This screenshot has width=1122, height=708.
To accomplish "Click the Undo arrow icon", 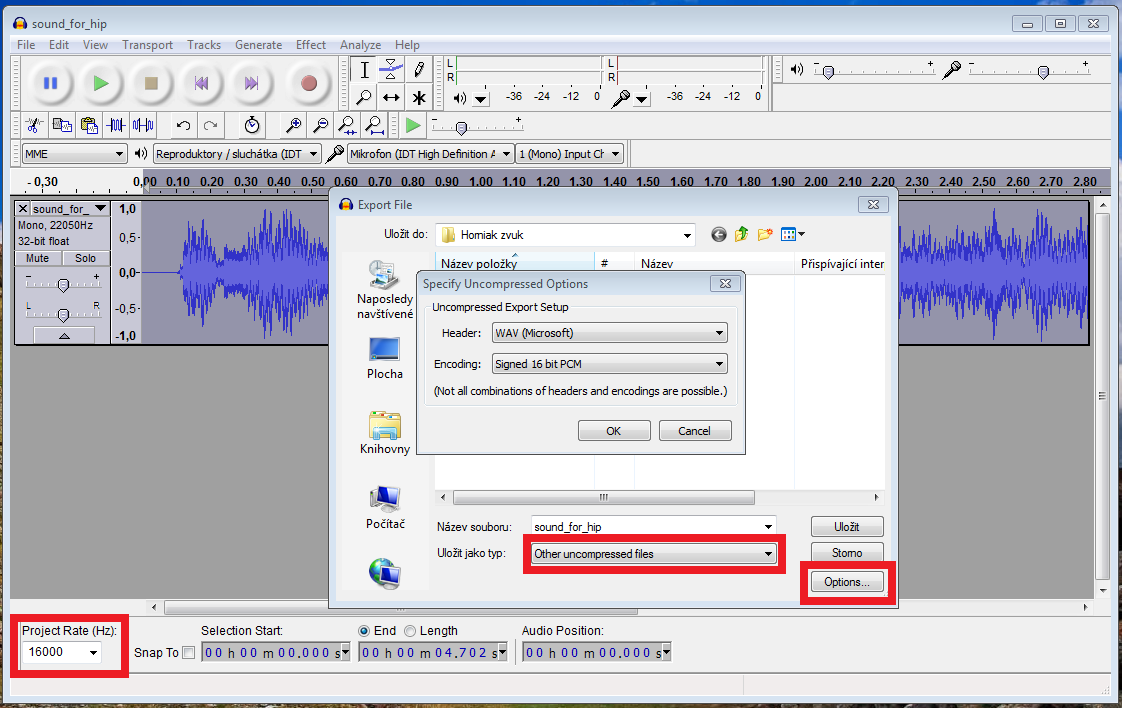I will [x=183, y=126].
